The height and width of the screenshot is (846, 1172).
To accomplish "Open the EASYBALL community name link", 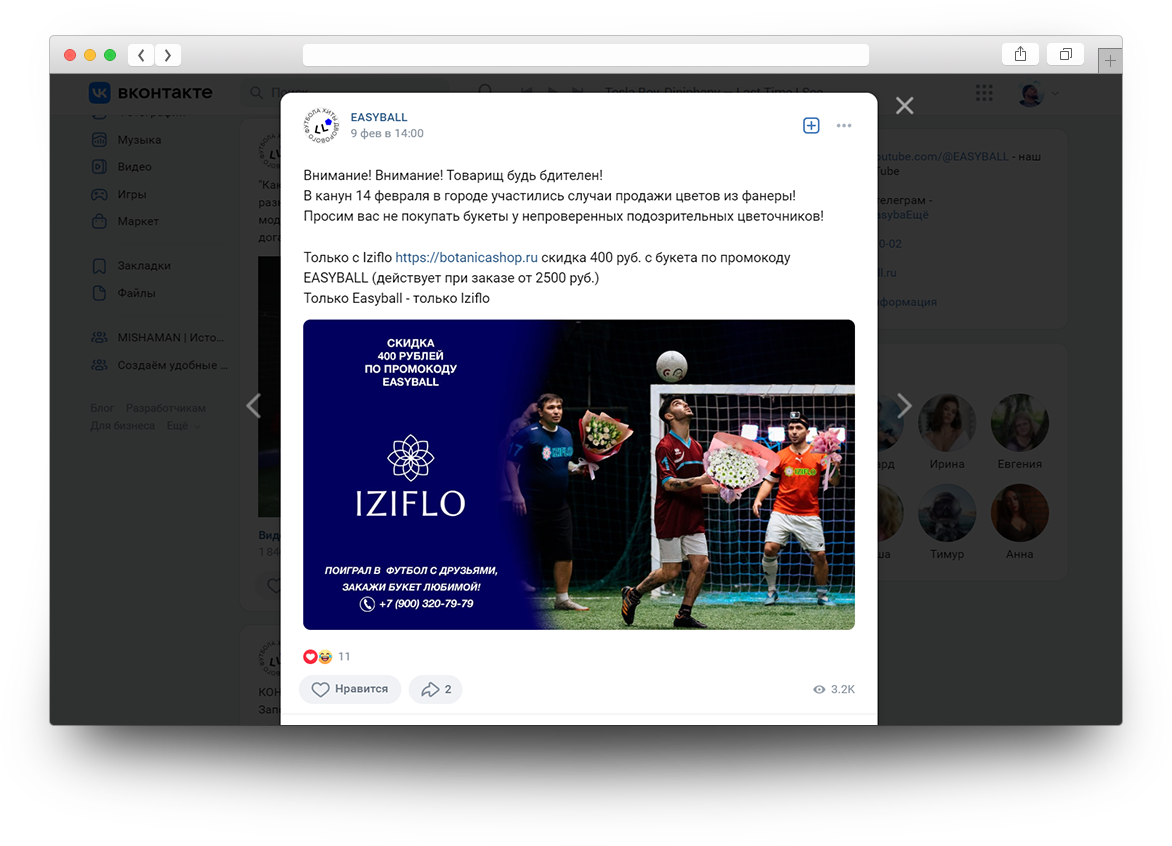I will coord(379,117).
